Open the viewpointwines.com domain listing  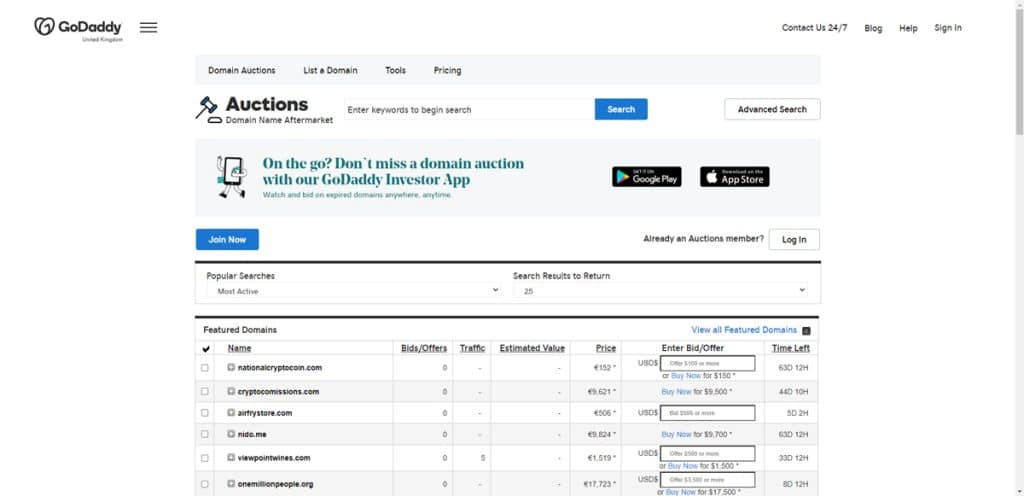click(274, 458)
